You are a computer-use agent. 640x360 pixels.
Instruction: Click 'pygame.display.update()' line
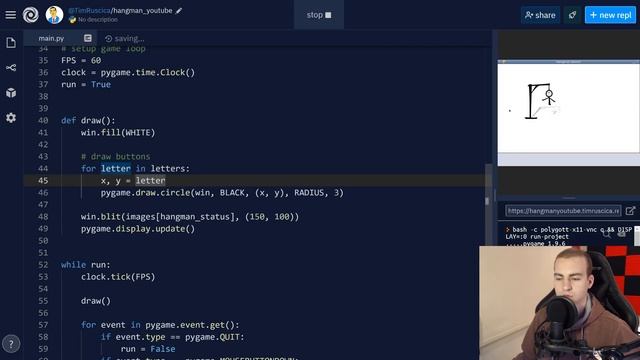coord(138,229)
